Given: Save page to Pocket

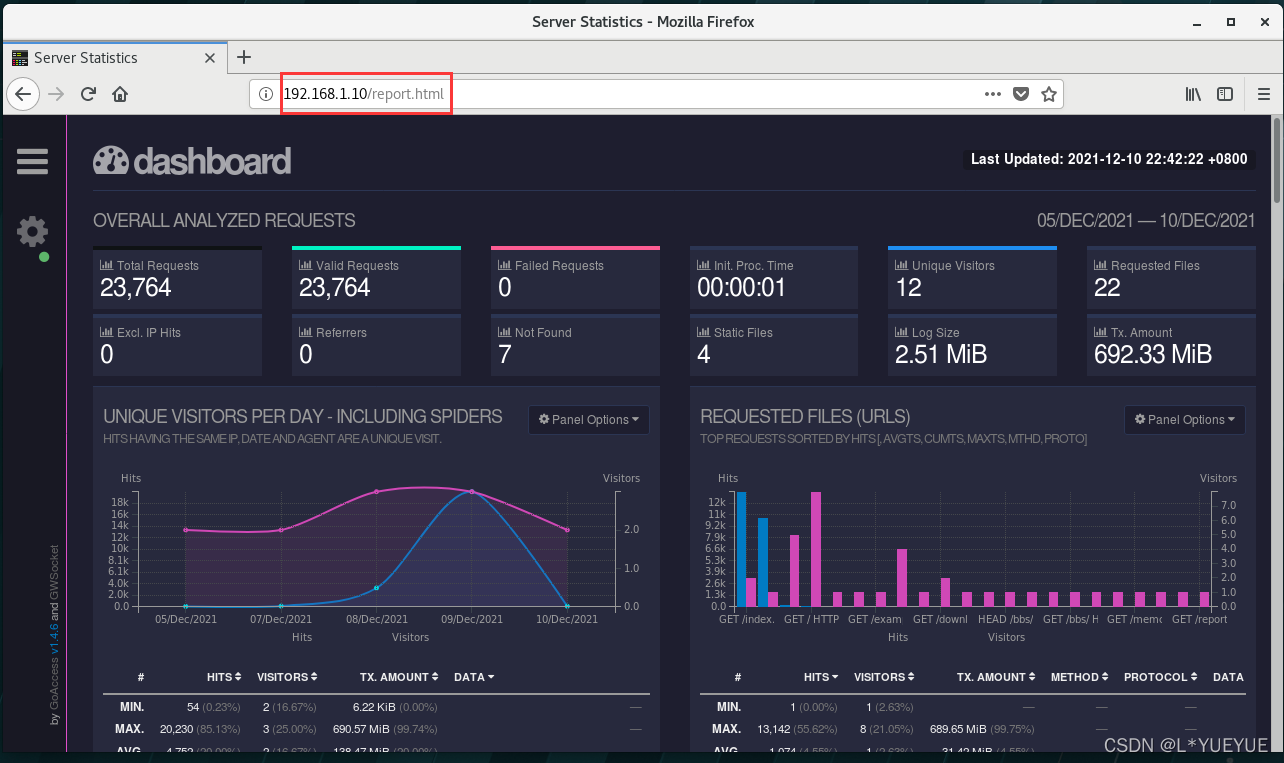Looking at the screenshot, I should 1021,94.
